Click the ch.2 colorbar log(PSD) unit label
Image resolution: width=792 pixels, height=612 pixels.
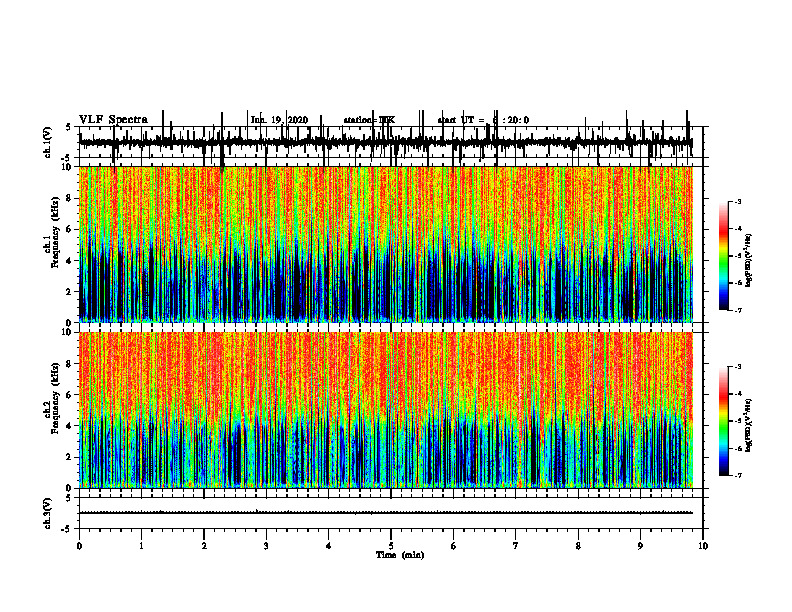click(x=749, y=425)
